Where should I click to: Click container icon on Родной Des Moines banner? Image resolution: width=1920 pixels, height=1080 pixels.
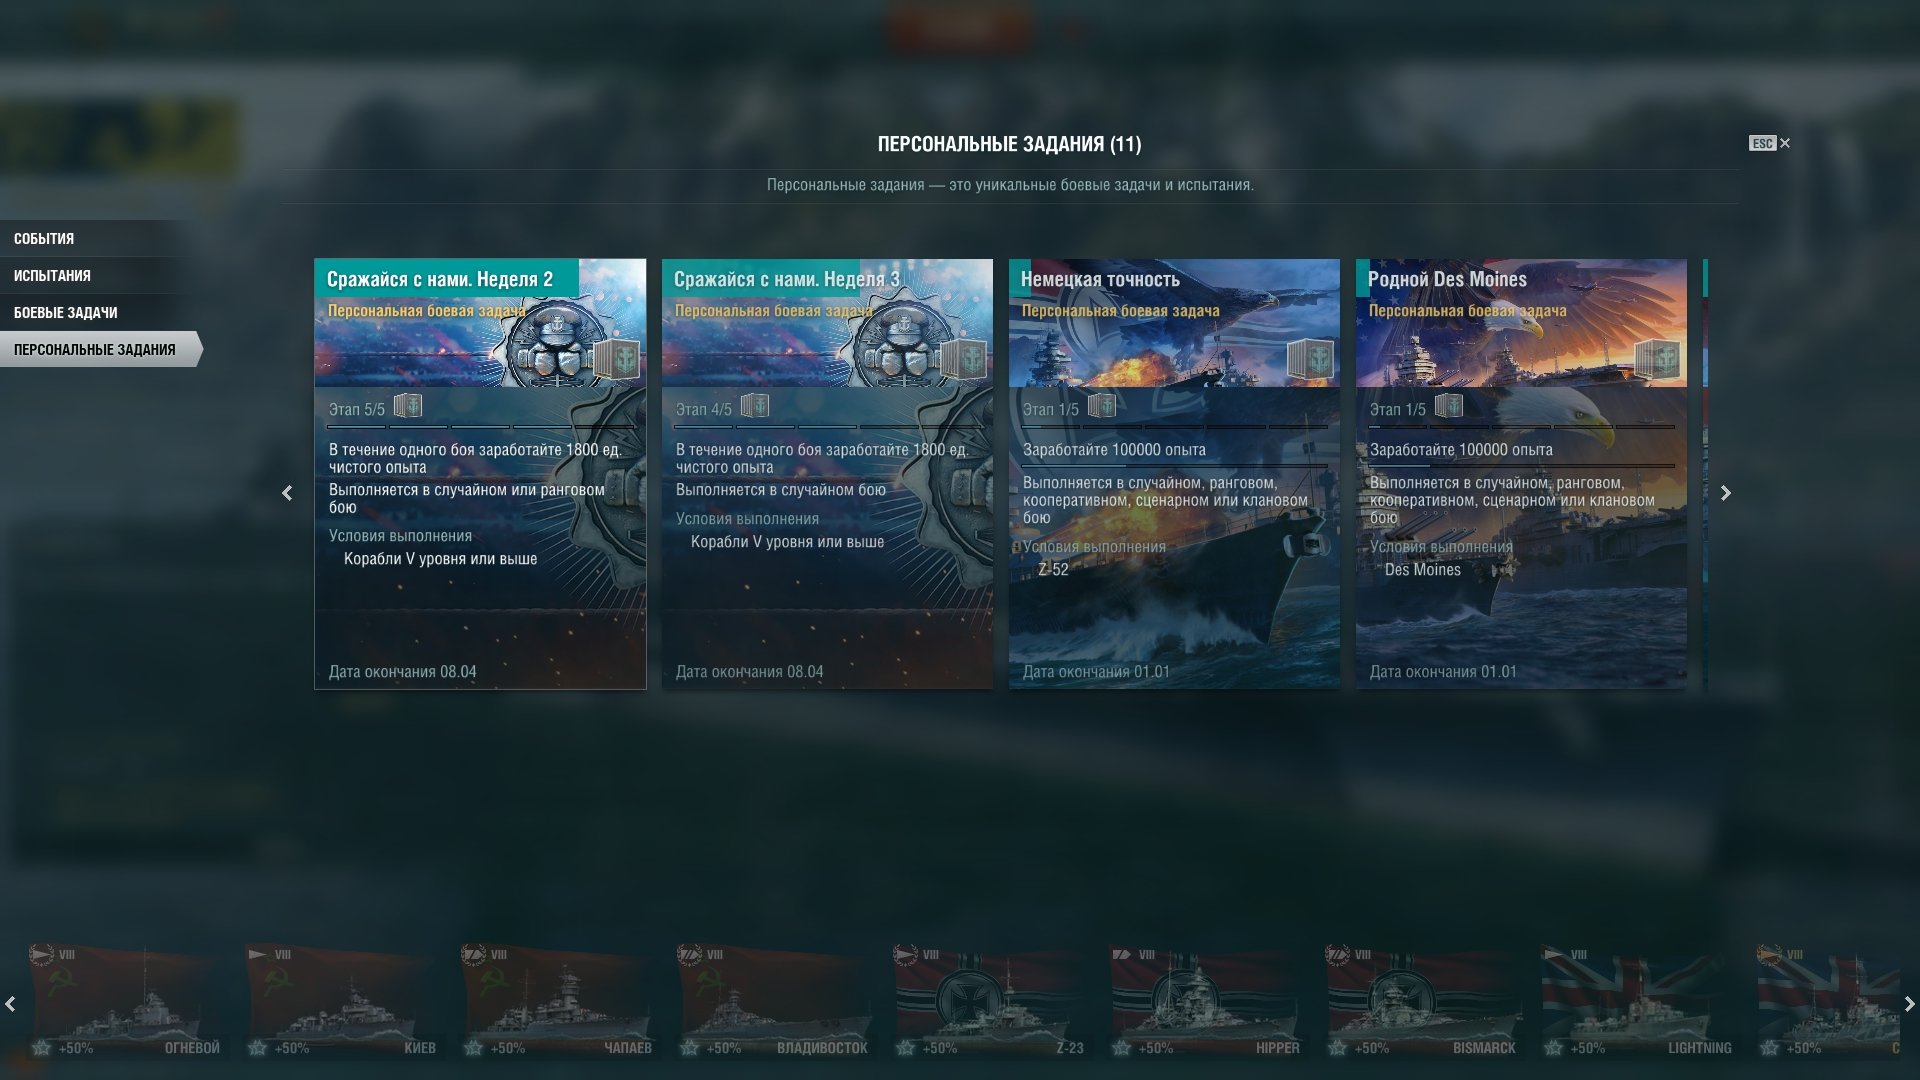(1657, 358)
